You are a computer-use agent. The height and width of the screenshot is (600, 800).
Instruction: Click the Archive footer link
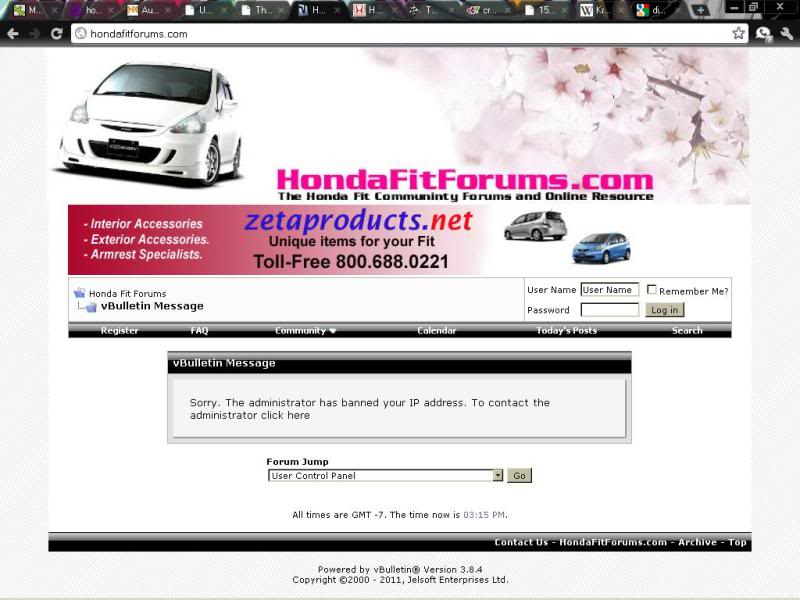point(697,542)
